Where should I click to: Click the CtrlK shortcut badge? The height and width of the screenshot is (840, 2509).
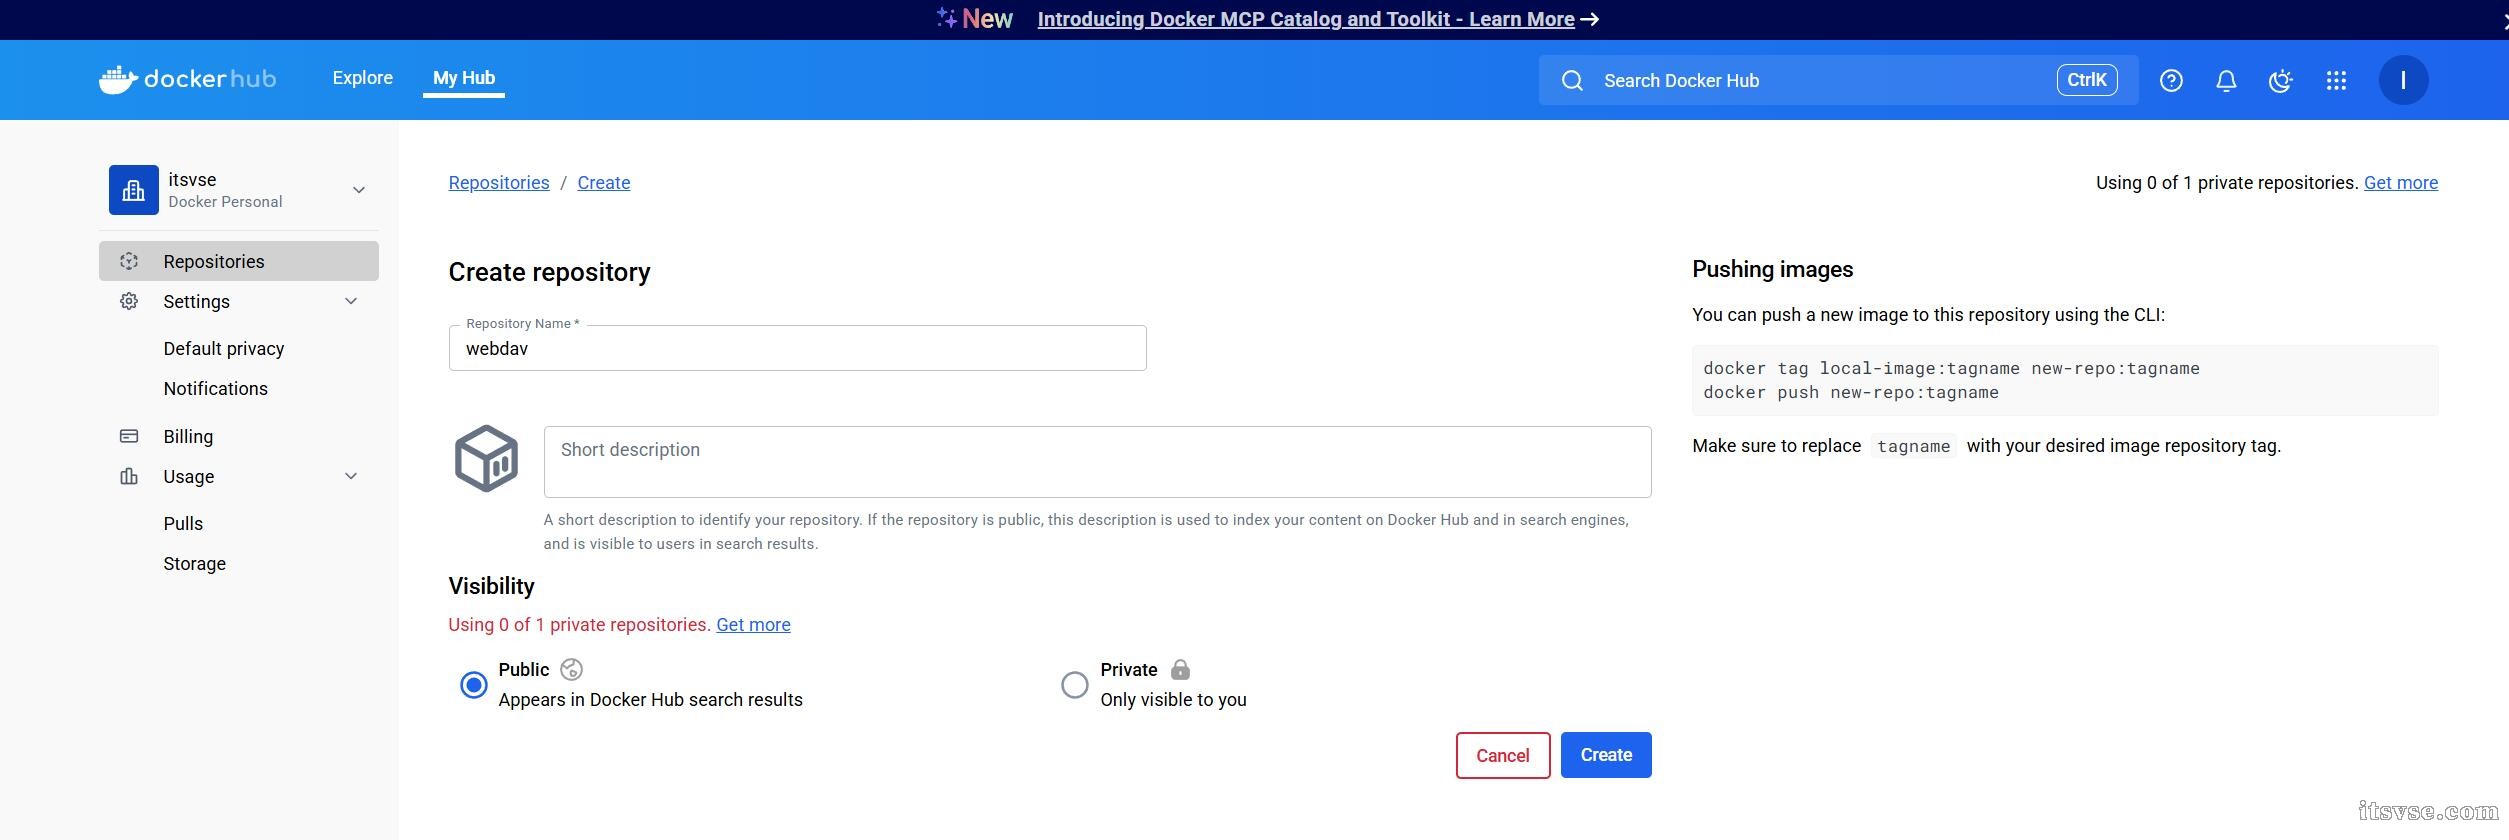pos(2086,80)
